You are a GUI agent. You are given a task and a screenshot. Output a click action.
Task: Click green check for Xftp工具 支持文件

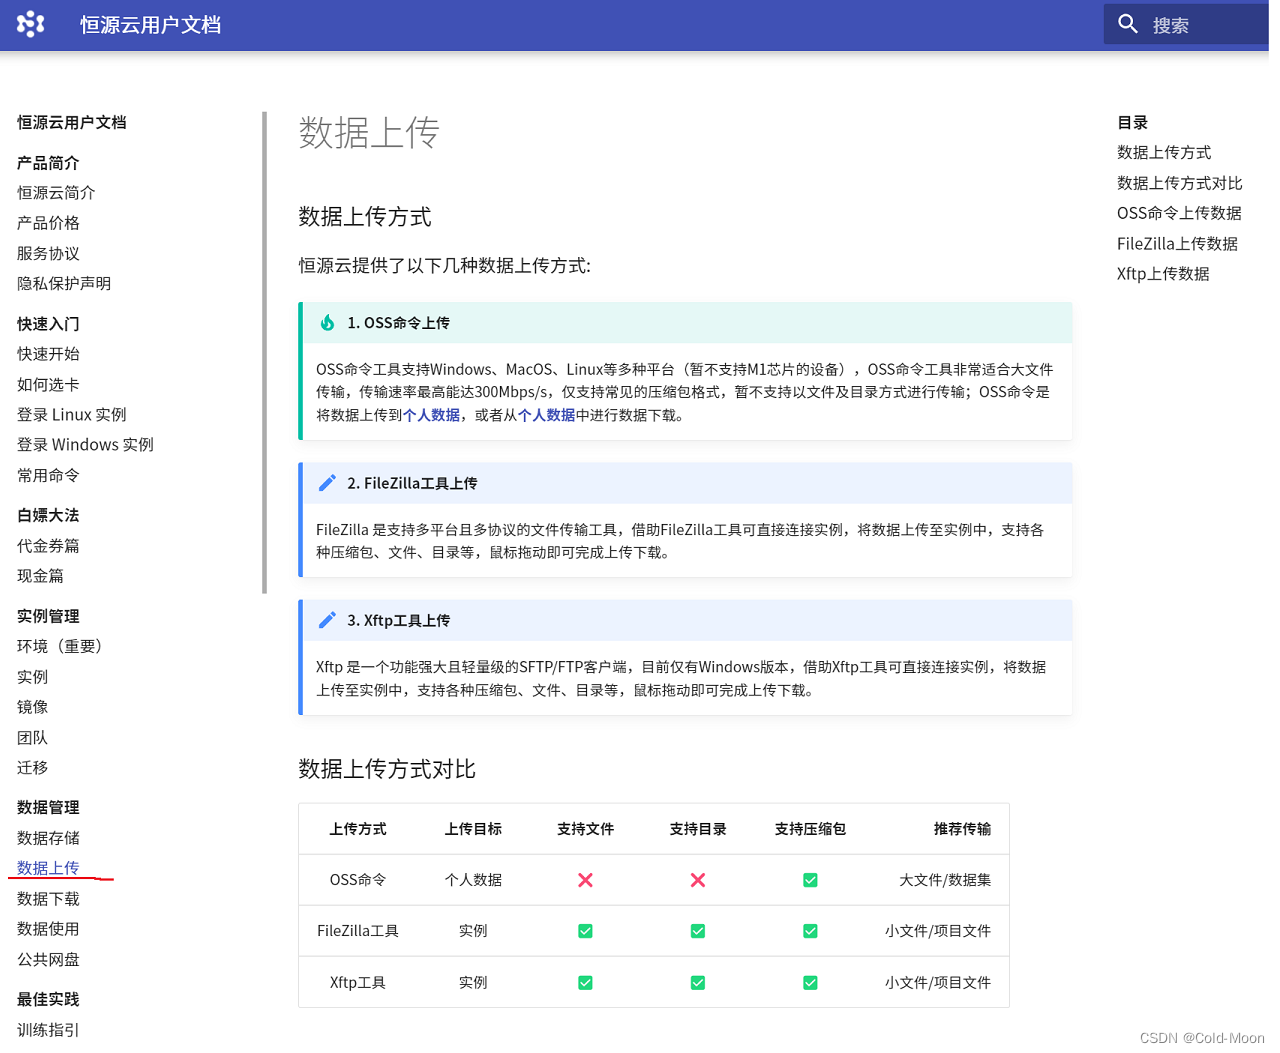586,983
